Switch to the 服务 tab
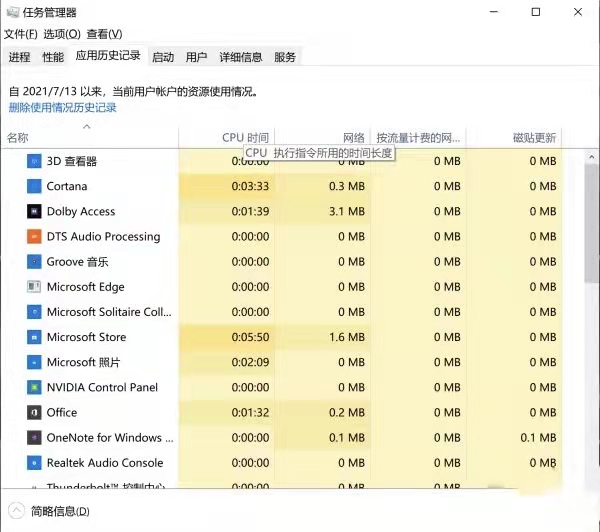 click(285, 57)
